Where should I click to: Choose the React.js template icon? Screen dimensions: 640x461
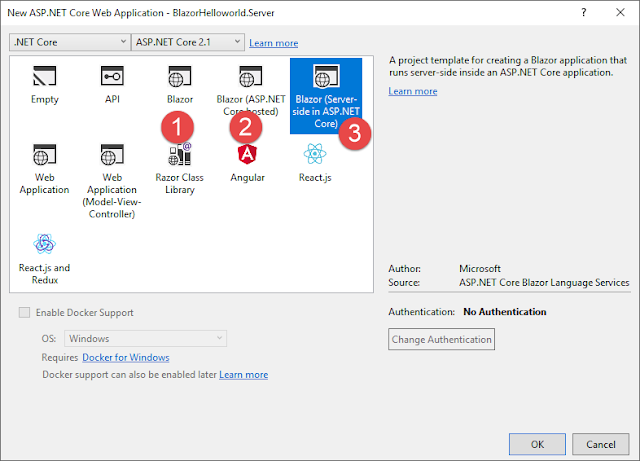tap(315, 154)
